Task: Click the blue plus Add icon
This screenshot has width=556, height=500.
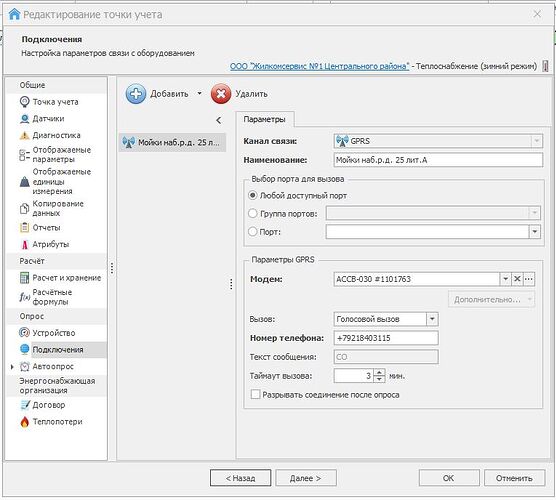Action: (x=135, y=94)
